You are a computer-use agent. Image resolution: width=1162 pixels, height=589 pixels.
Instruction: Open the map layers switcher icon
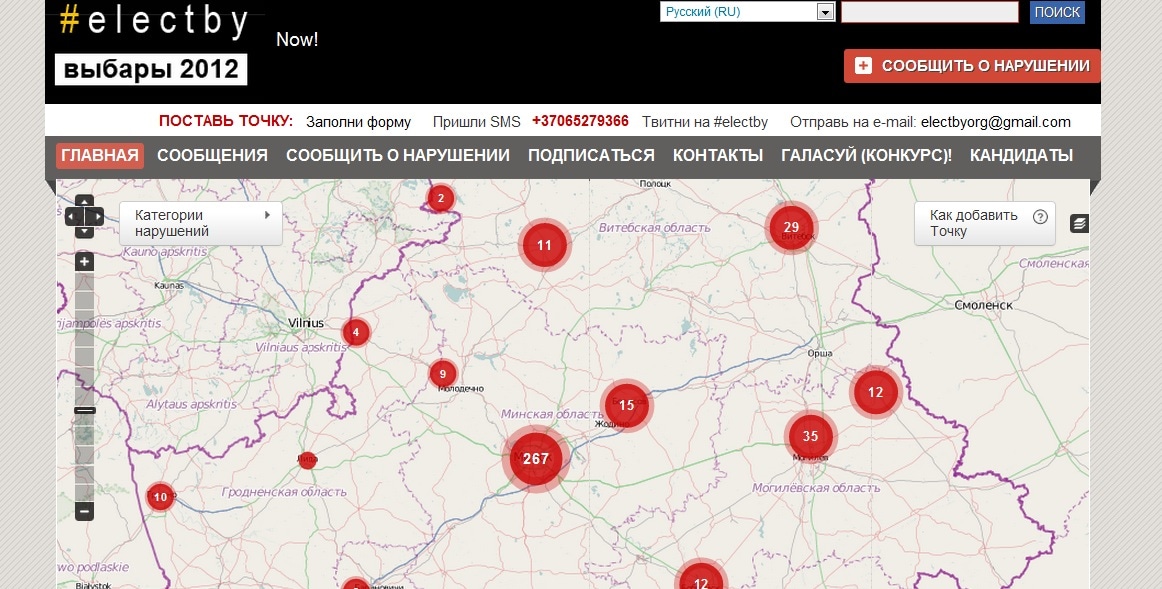(1079, 223)
